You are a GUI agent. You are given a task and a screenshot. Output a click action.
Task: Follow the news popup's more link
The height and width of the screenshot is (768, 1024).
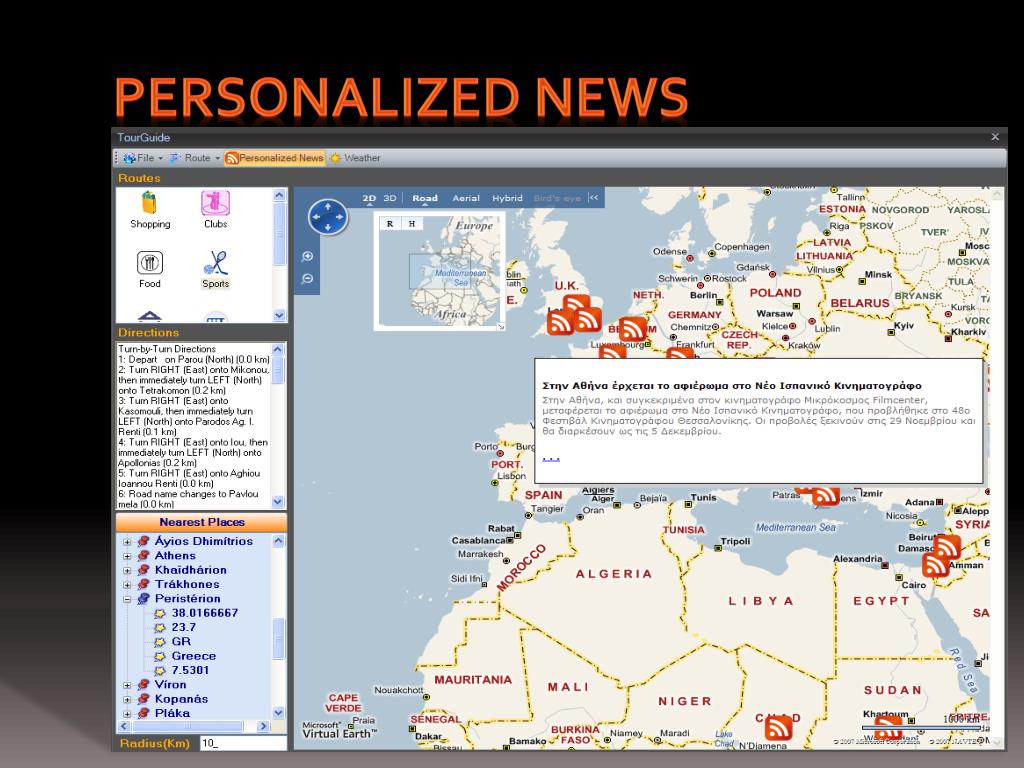[x=551, y=458]
